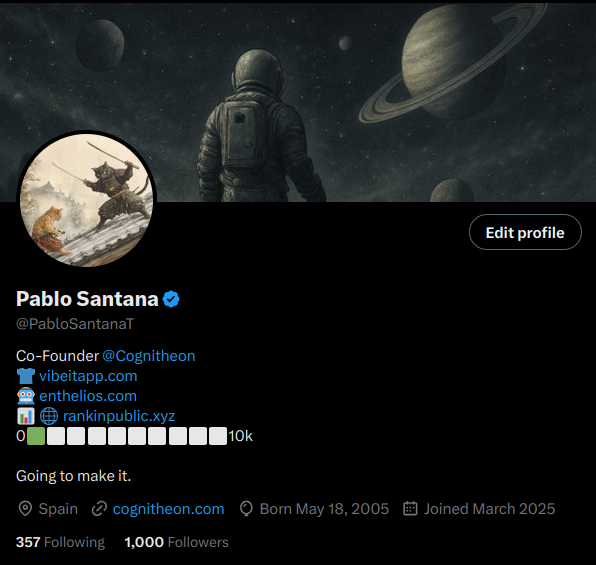The width and height of the screenshot is (596, 565).
Task: Click the t-shirt emoji icon
Action: pos(26,376)
